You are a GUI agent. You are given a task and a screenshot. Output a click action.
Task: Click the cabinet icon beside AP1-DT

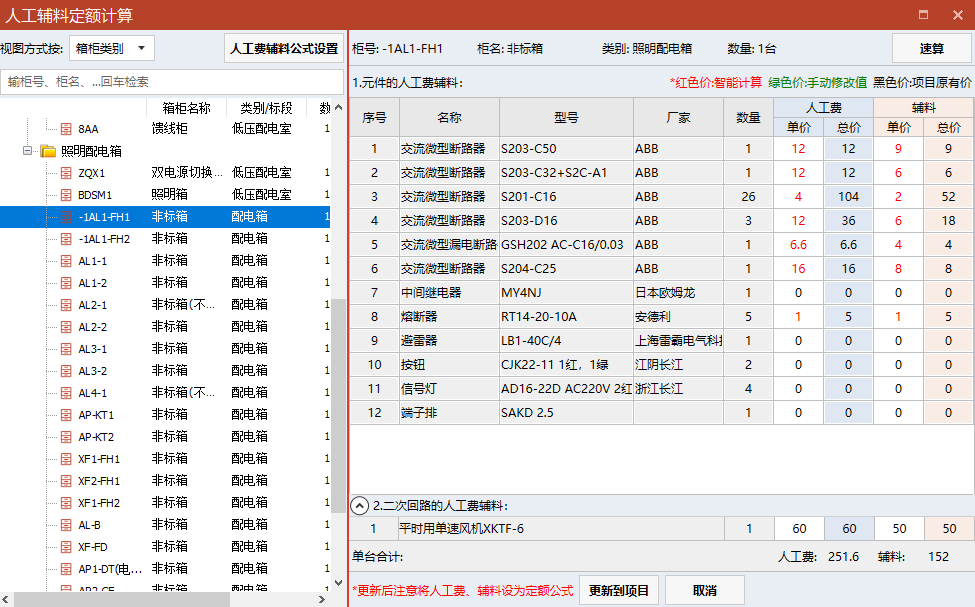pos(66,568)
